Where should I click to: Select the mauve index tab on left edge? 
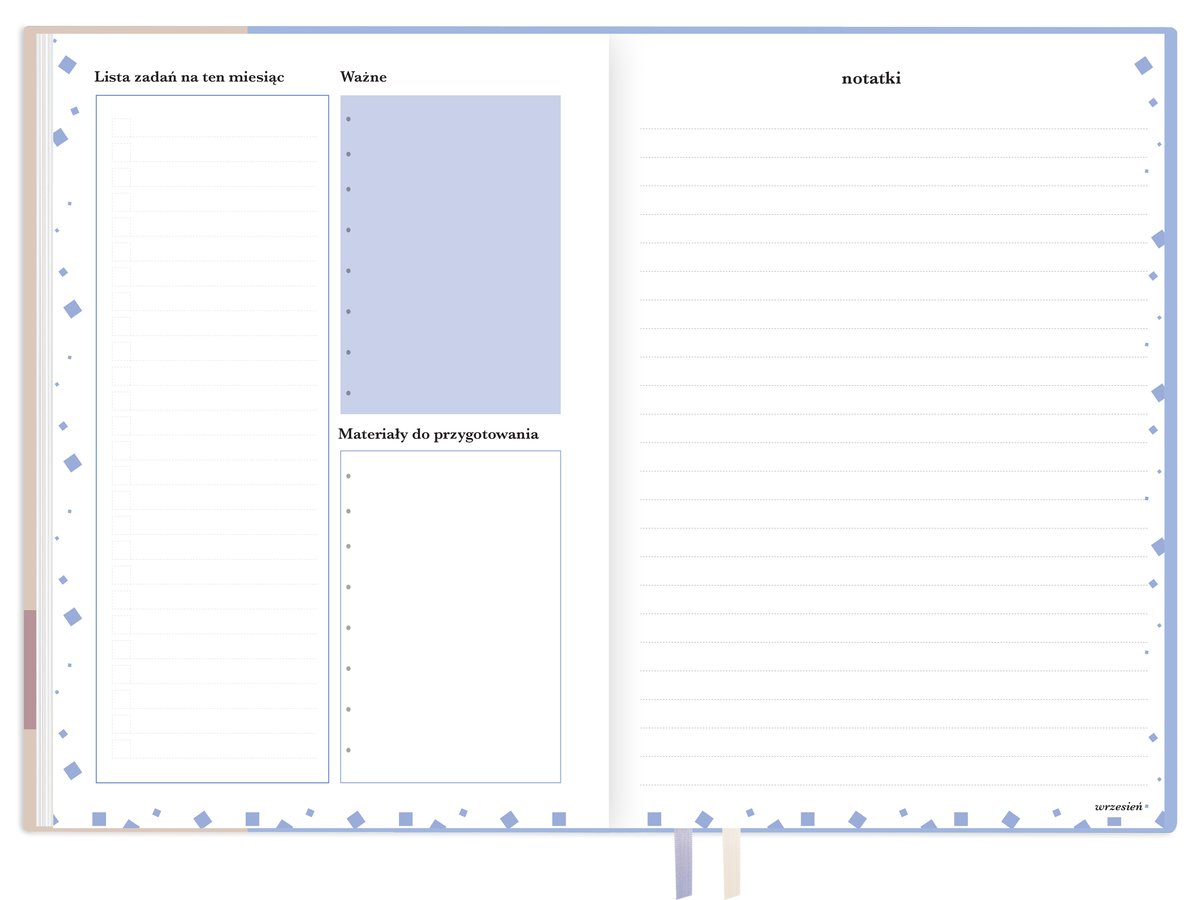coord(30,669)
